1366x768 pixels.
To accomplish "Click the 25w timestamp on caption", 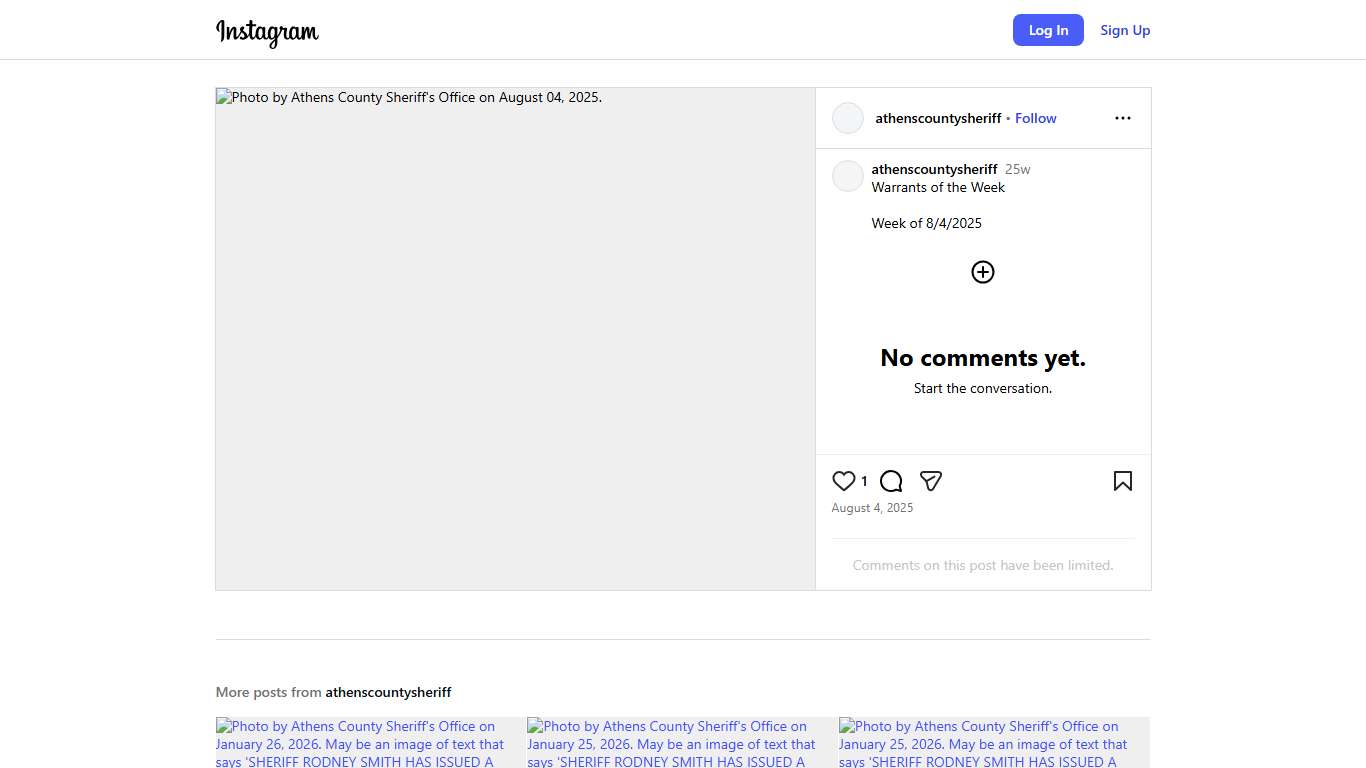I will [x=1017, y=169].
